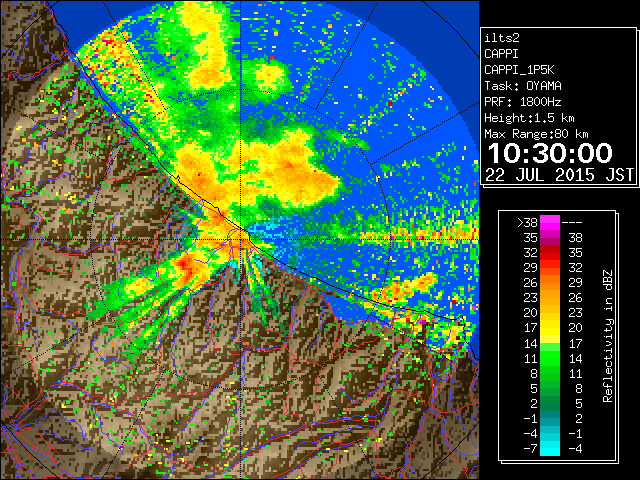Click the '>38' legend label
The width and height of the screenshot is (640, 480).
[x=527, y=223]
